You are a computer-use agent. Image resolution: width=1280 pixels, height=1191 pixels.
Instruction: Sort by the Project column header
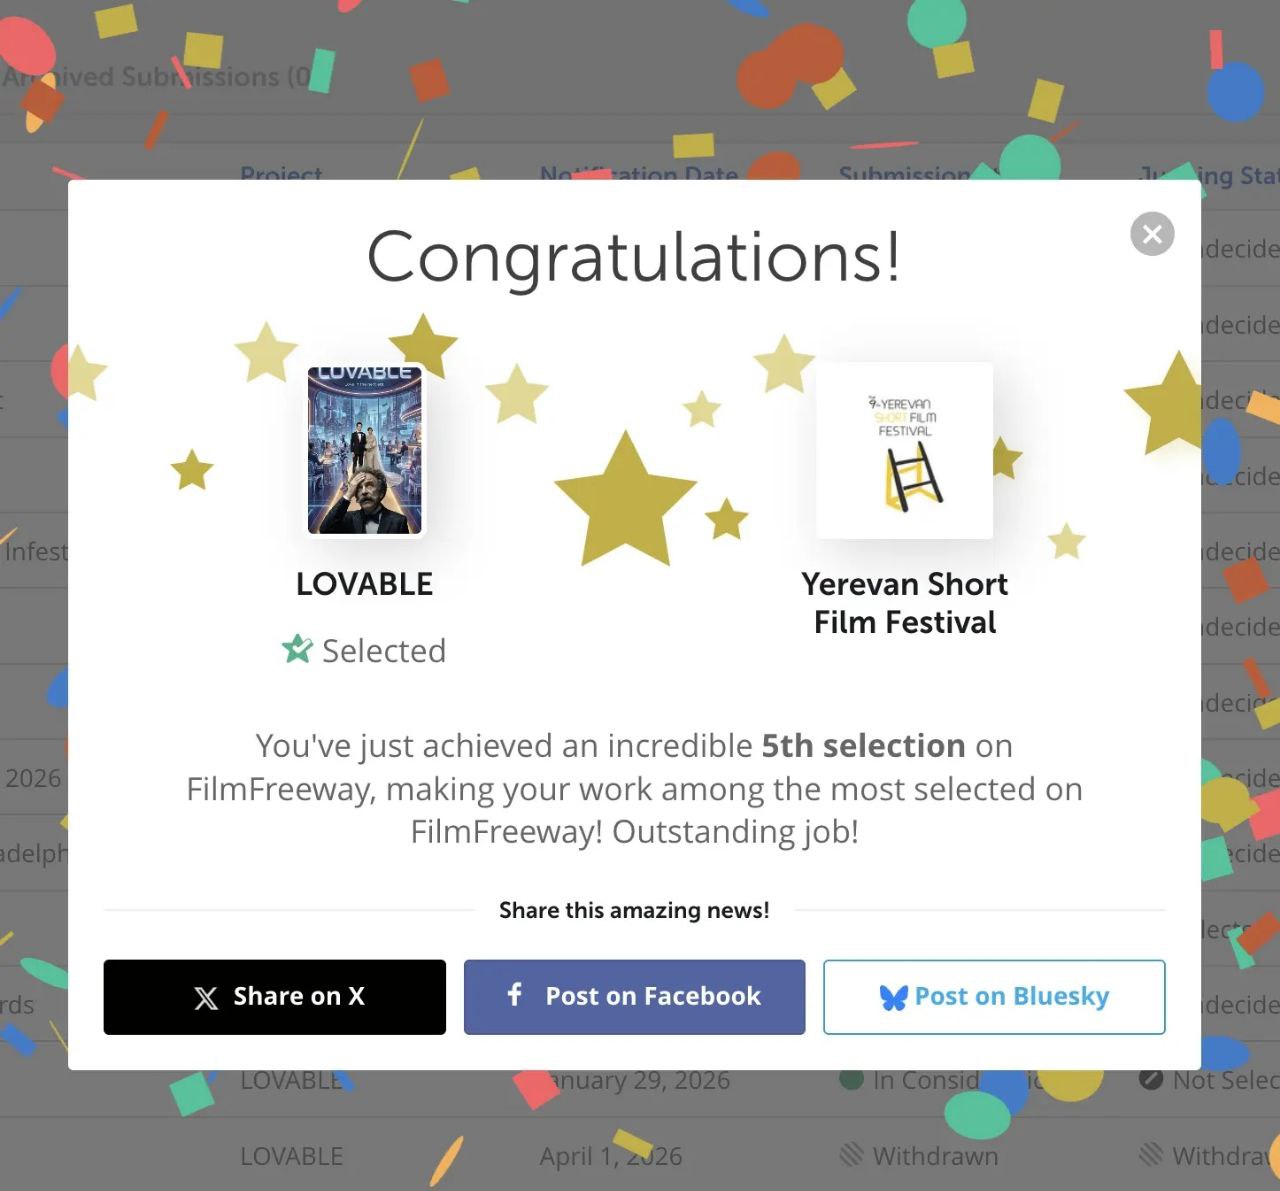[281, 174]
